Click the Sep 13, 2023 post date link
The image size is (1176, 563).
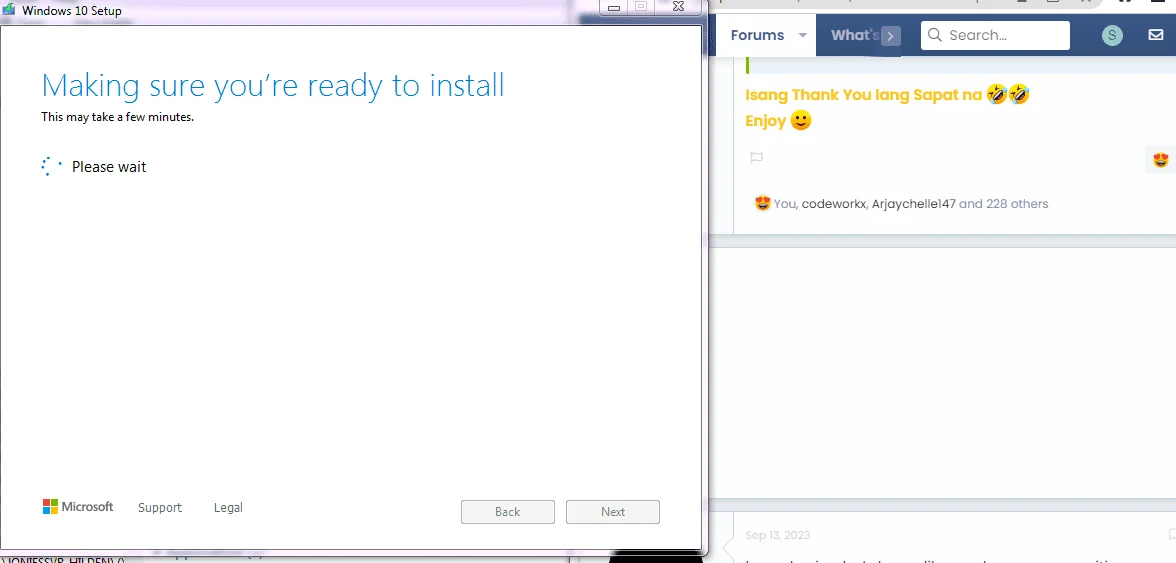pos(778,535)
